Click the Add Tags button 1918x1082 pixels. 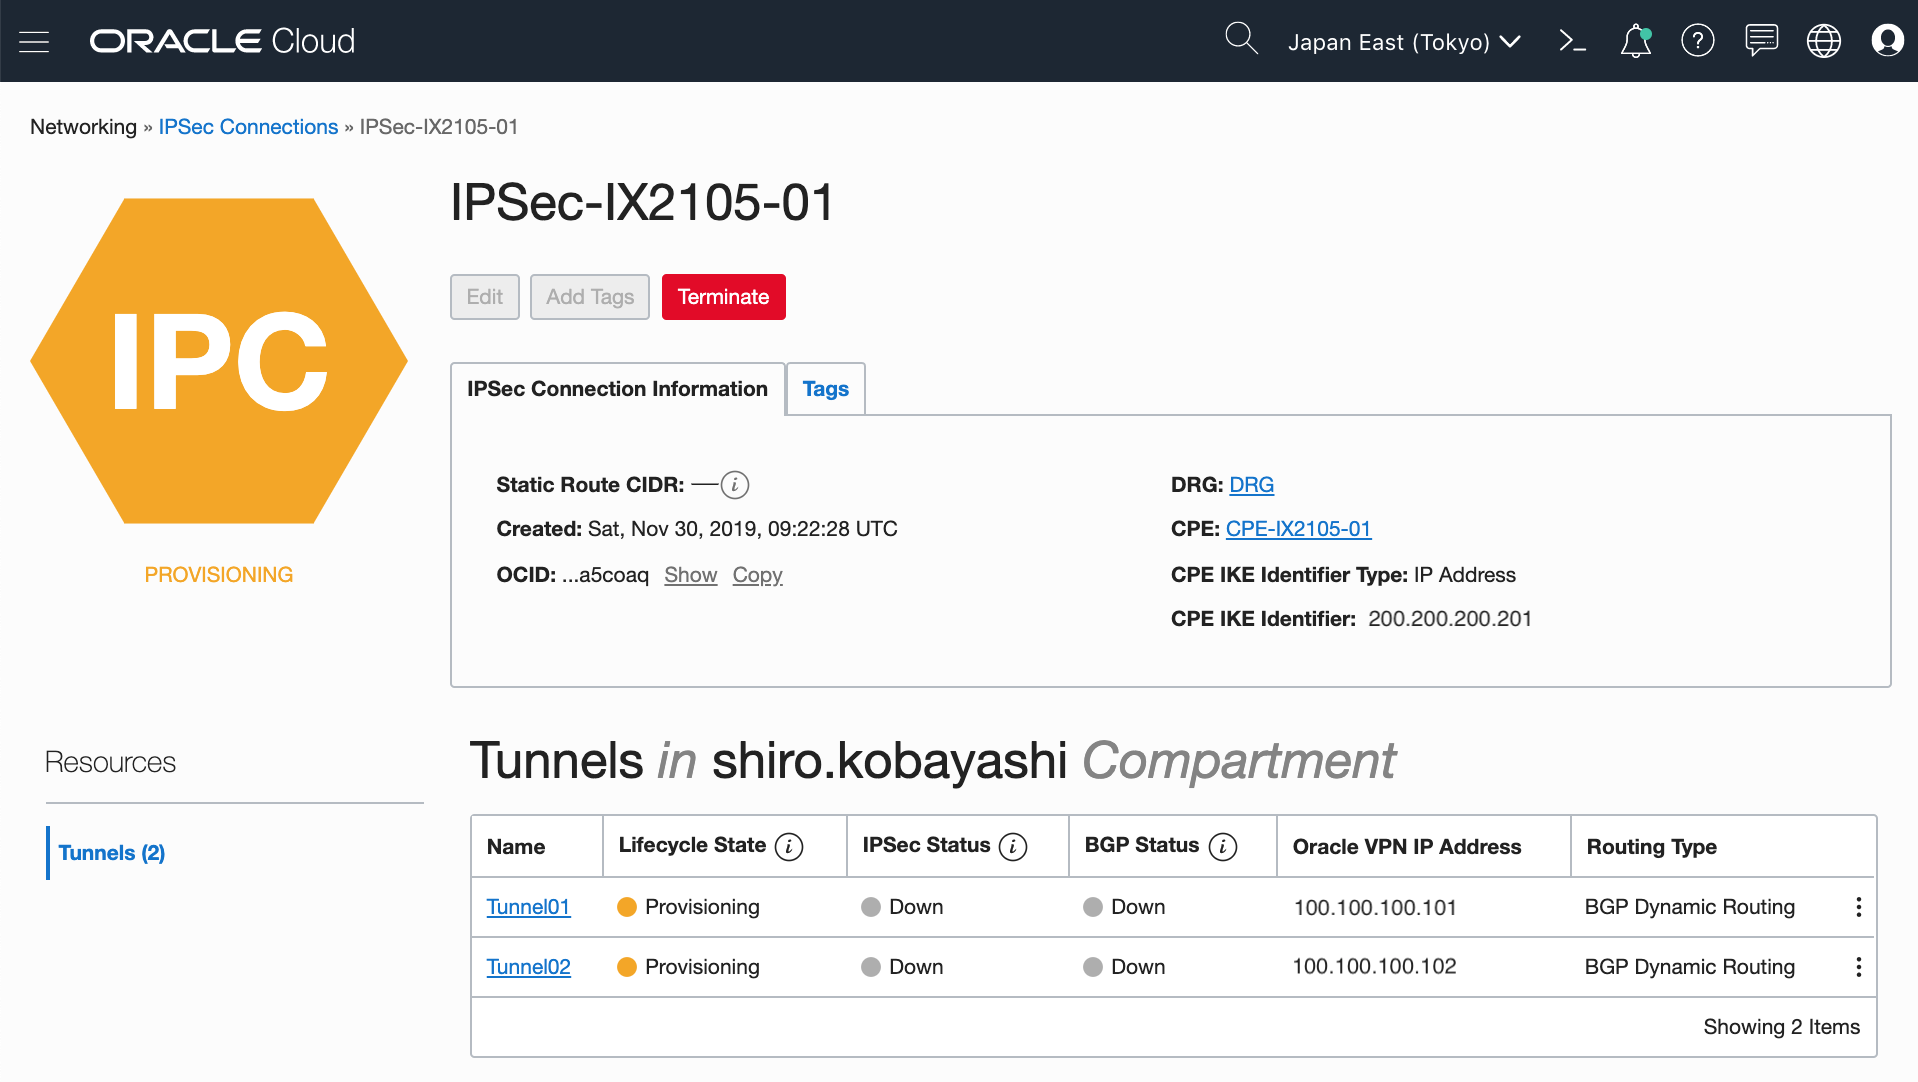(x=590, y=297)
